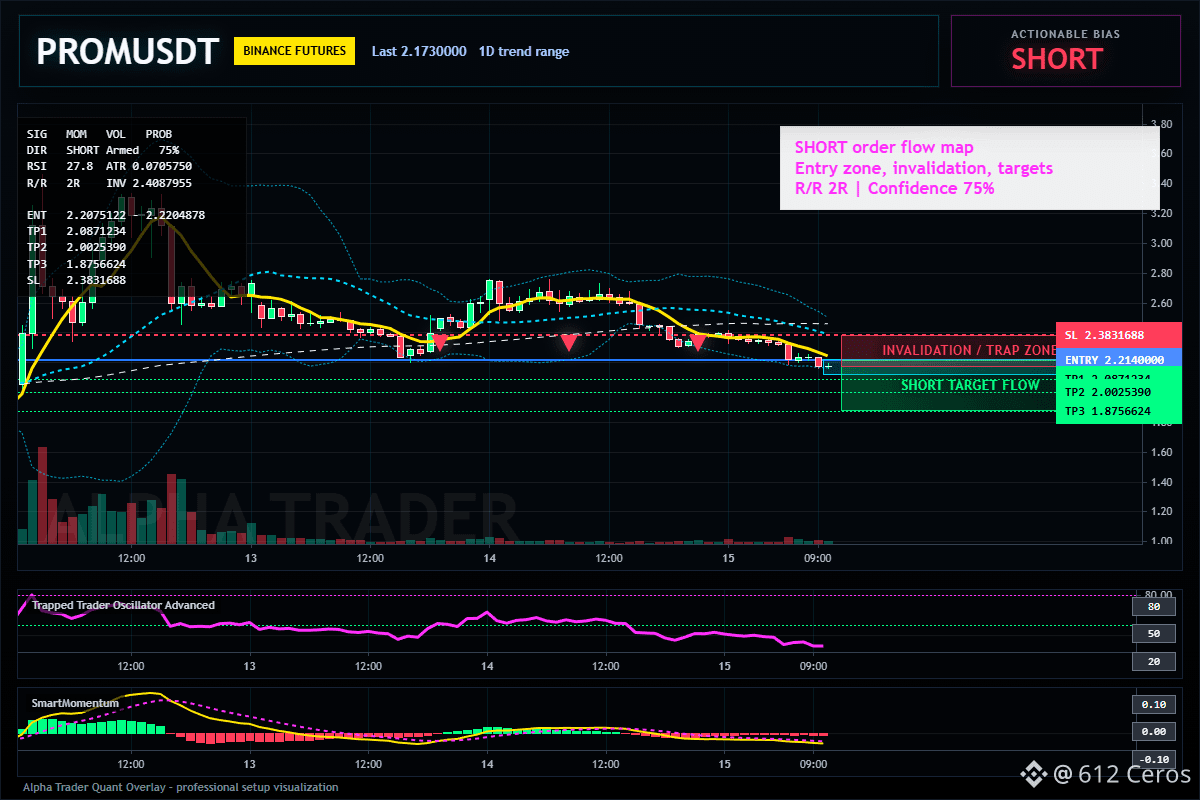Click Entry zone, invalidation, targets note line
1200x800 pixels.
[x=924, y=168]
